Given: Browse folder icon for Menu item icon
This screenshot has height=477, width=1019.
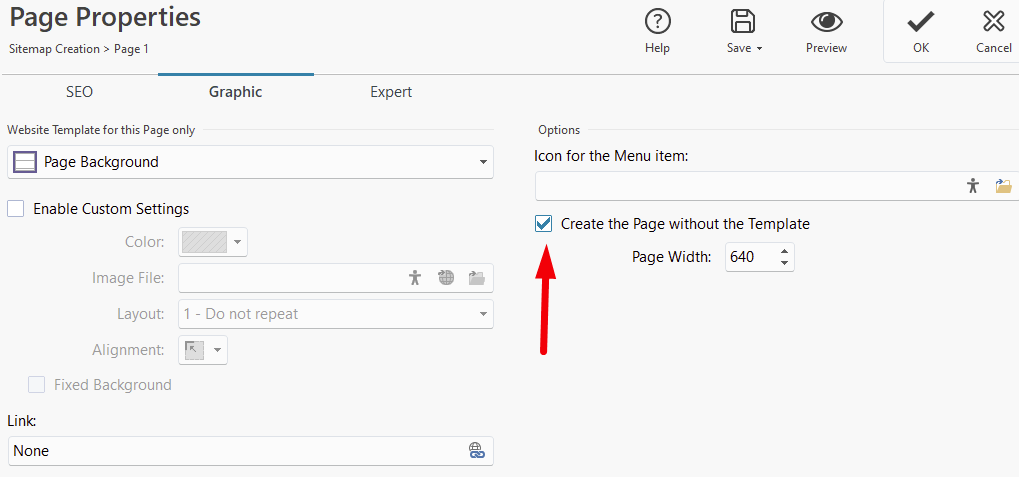Looking at the screenshot, I should click(x=1003, y=186).
